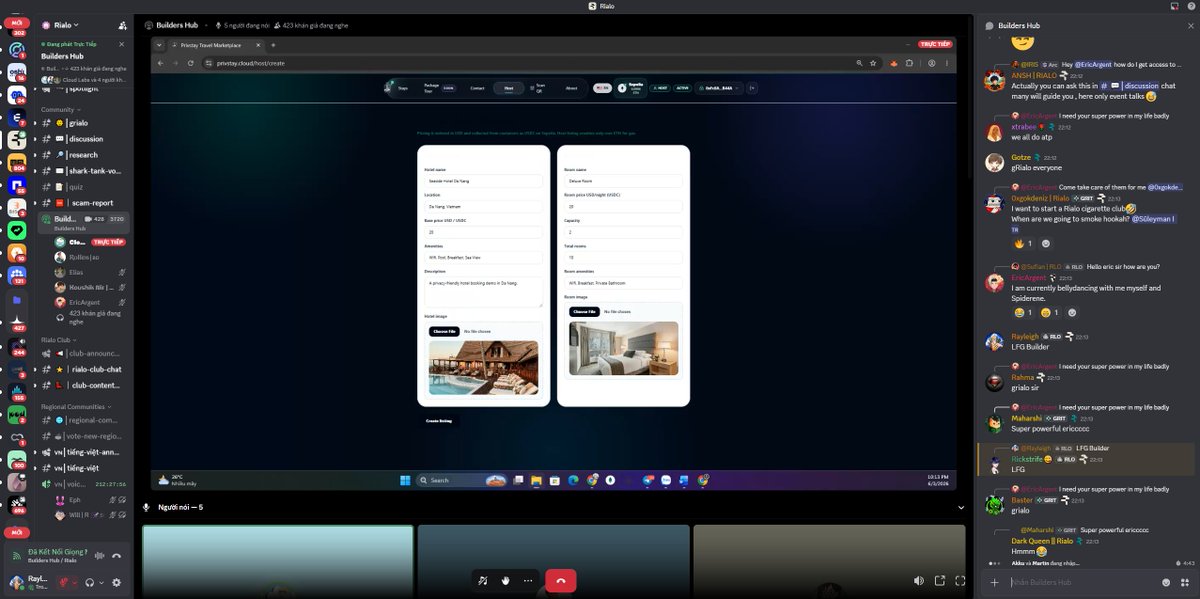Viewport: 1200px width, 599px height.
Task: Open the quiz channel
Action: [x=85, y=187]
